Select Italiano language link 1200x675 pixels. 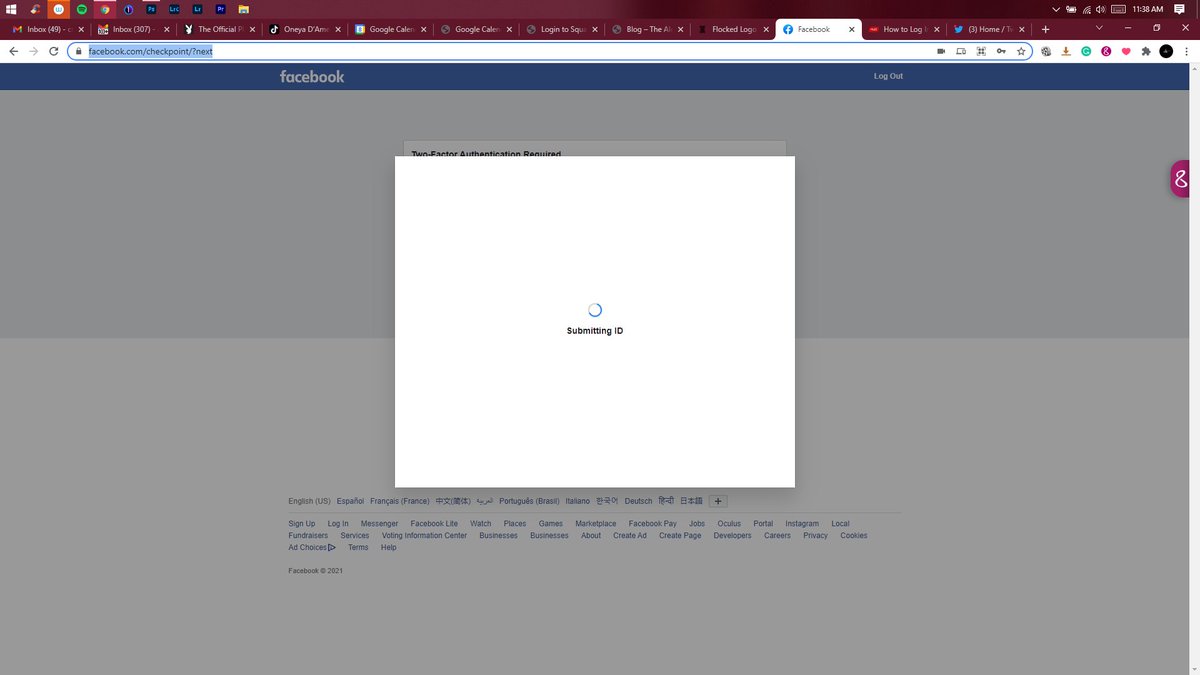tap(578, 501)
